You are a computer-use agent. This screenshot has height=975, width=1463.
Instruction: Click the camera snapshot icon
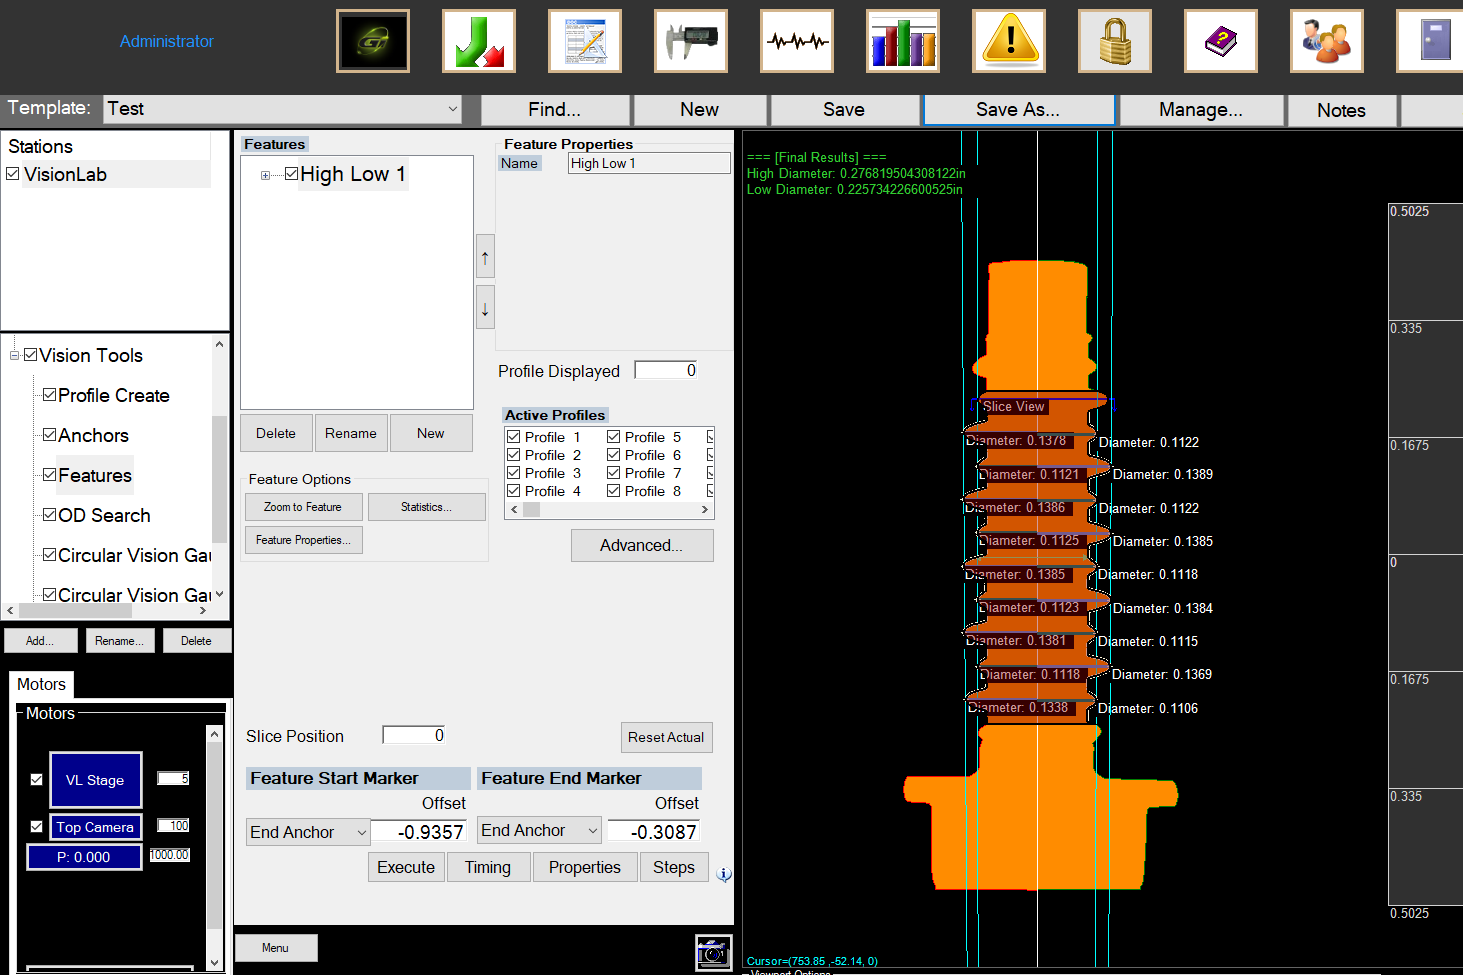(x=713, y=952)
